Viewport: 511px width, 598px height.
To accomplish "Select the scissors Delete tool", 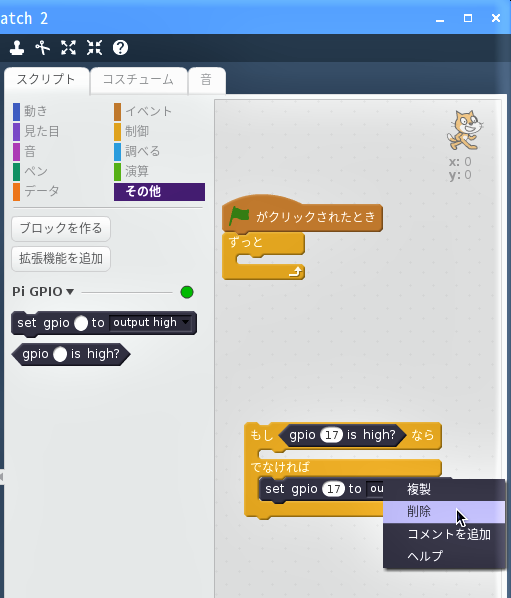I will click(x=43, y=48).
